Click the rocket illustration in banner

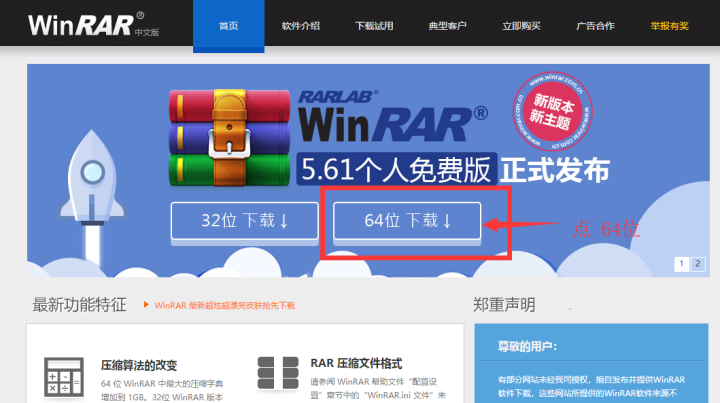[92, 197]
